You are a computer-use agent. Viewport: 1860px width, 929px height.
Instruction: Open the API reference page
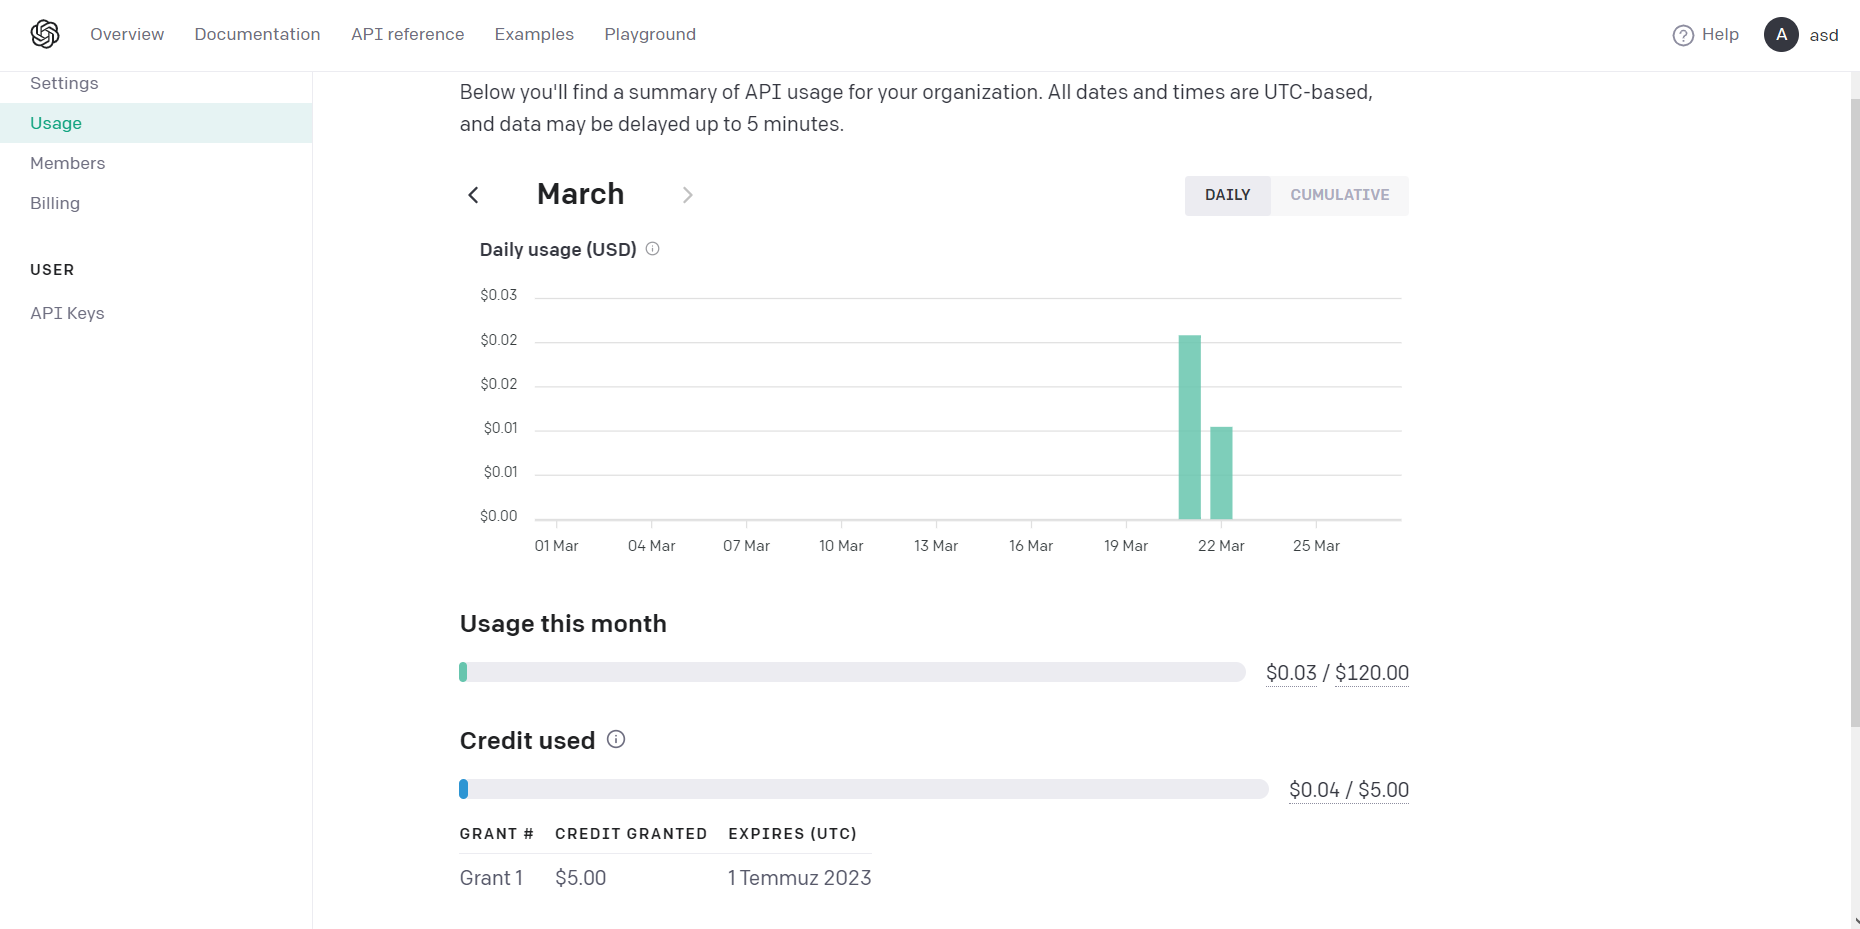(407, 34)
